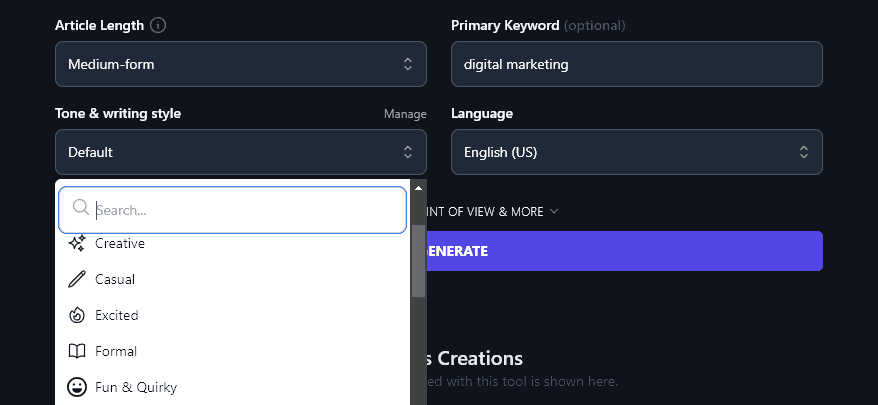Choose the Casual tone option
The height and width of the screenshot is (405, 878).
pyautogui.click(x=115, y=279)
